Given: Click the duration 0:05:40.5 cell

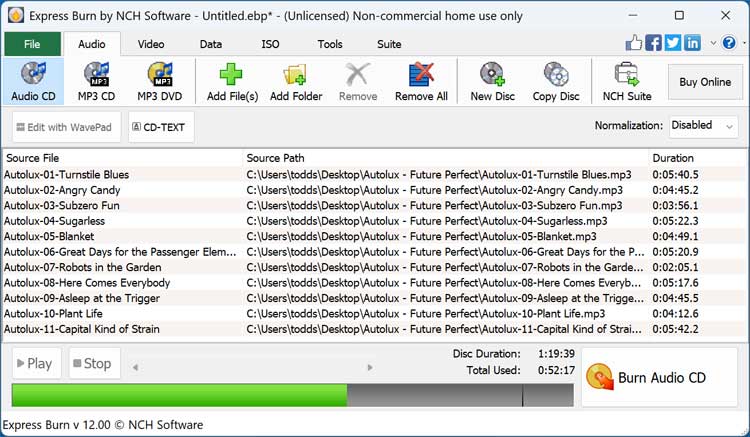Looking at the screenshot, I should coord(675,175).
